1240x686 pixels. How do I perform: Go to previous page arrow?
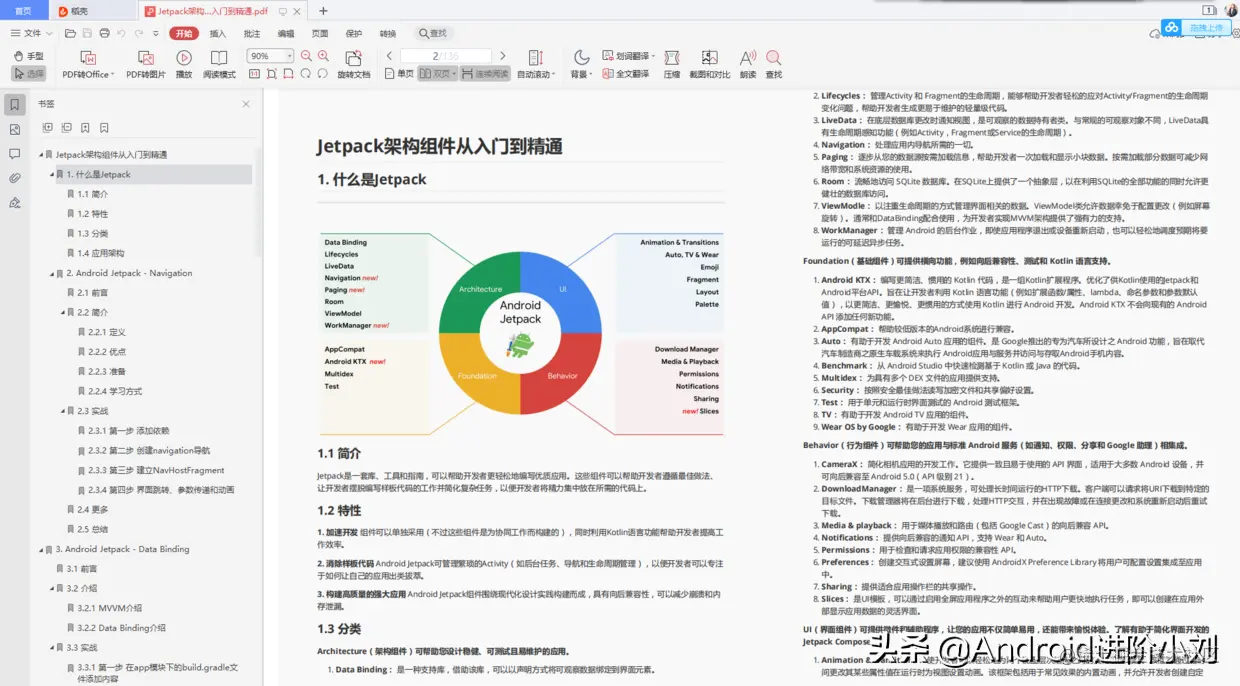[390, 56]
